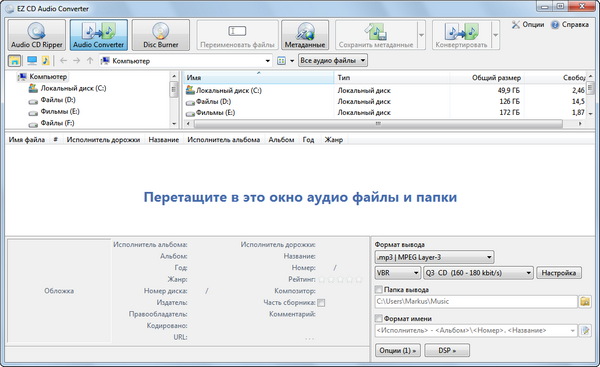Click the Название column header

pyautogui.click(x=164, y=140)
